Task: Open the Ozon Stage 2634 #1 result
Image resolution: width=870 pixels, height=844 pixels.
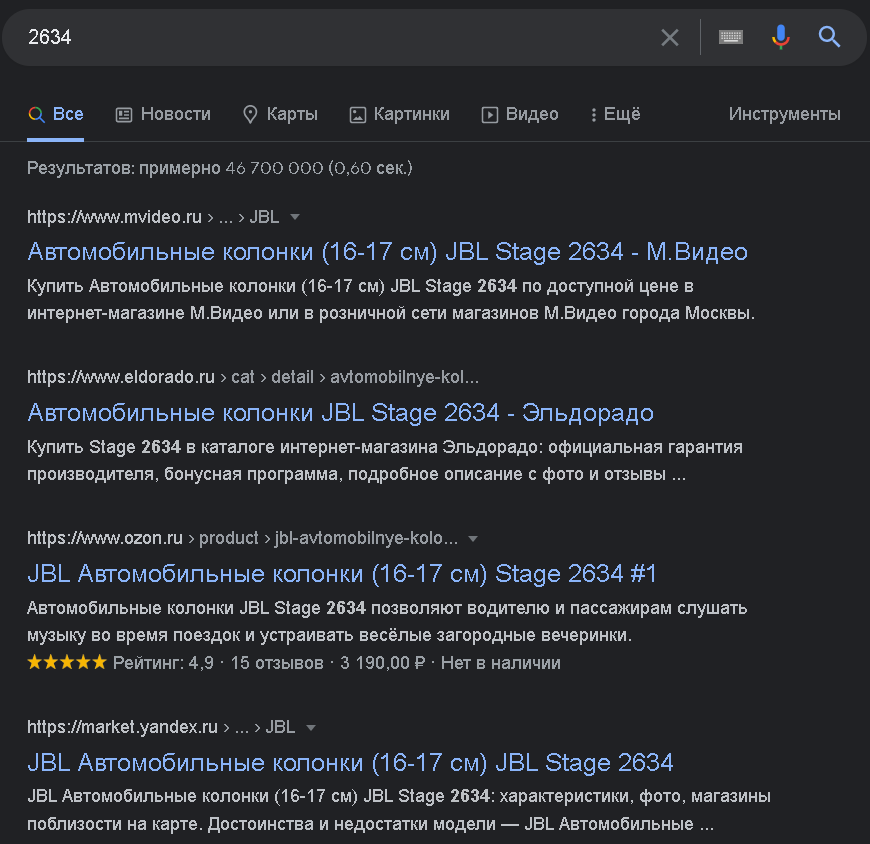Action: point(342,574)
